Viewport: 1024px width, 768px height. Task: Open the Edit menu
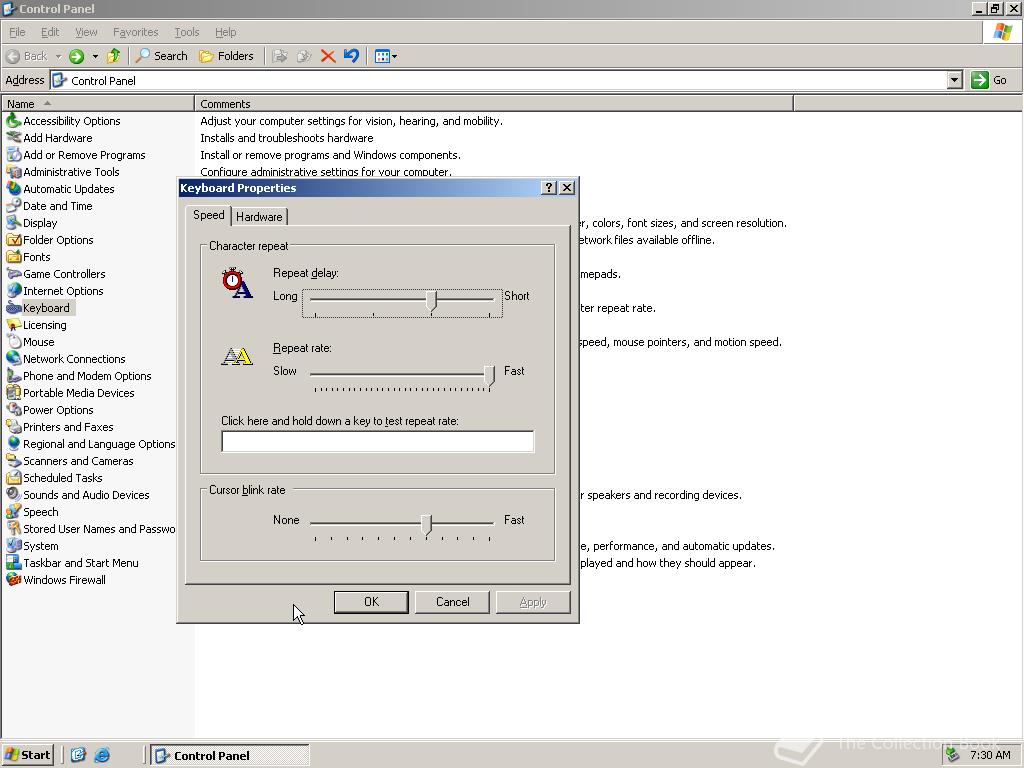click(50, 32)
